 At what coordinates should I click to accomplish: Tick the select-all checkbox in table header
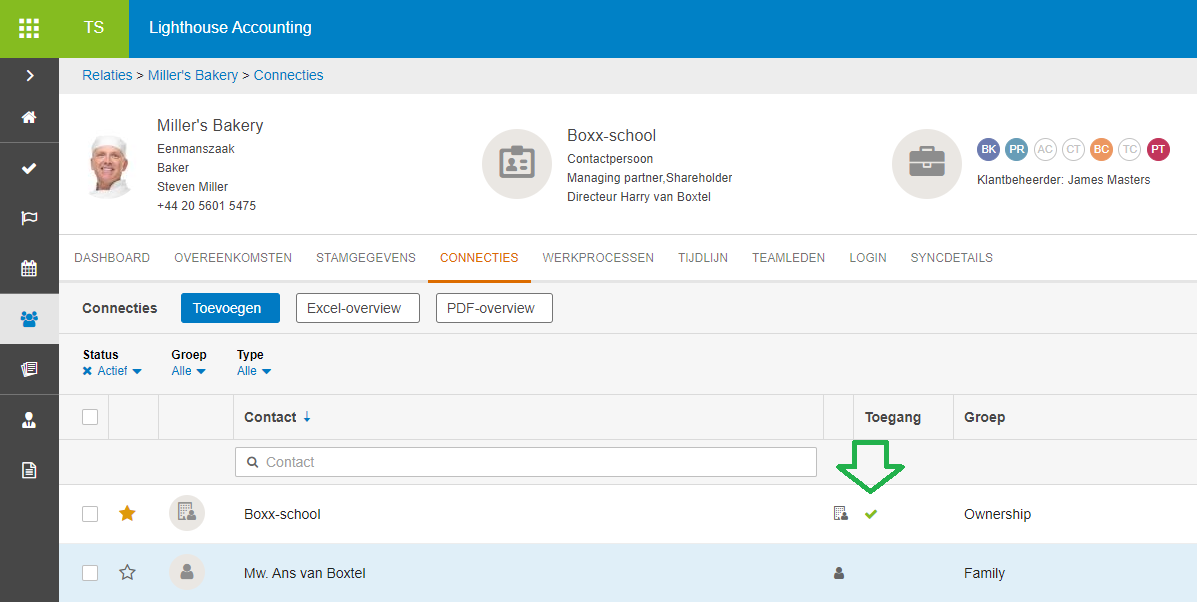[90, 417]
